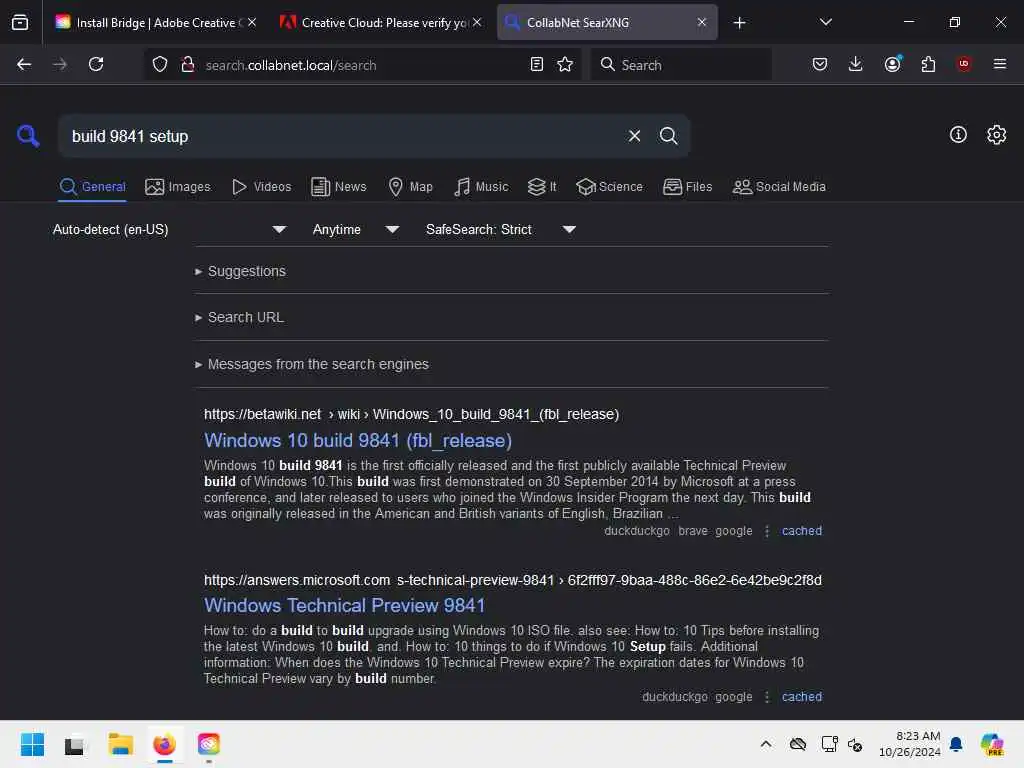Viewport: 1024px width, 768px height.
Task: Open Windows Technical Preview 9841 result
Action: click(344, 605)
